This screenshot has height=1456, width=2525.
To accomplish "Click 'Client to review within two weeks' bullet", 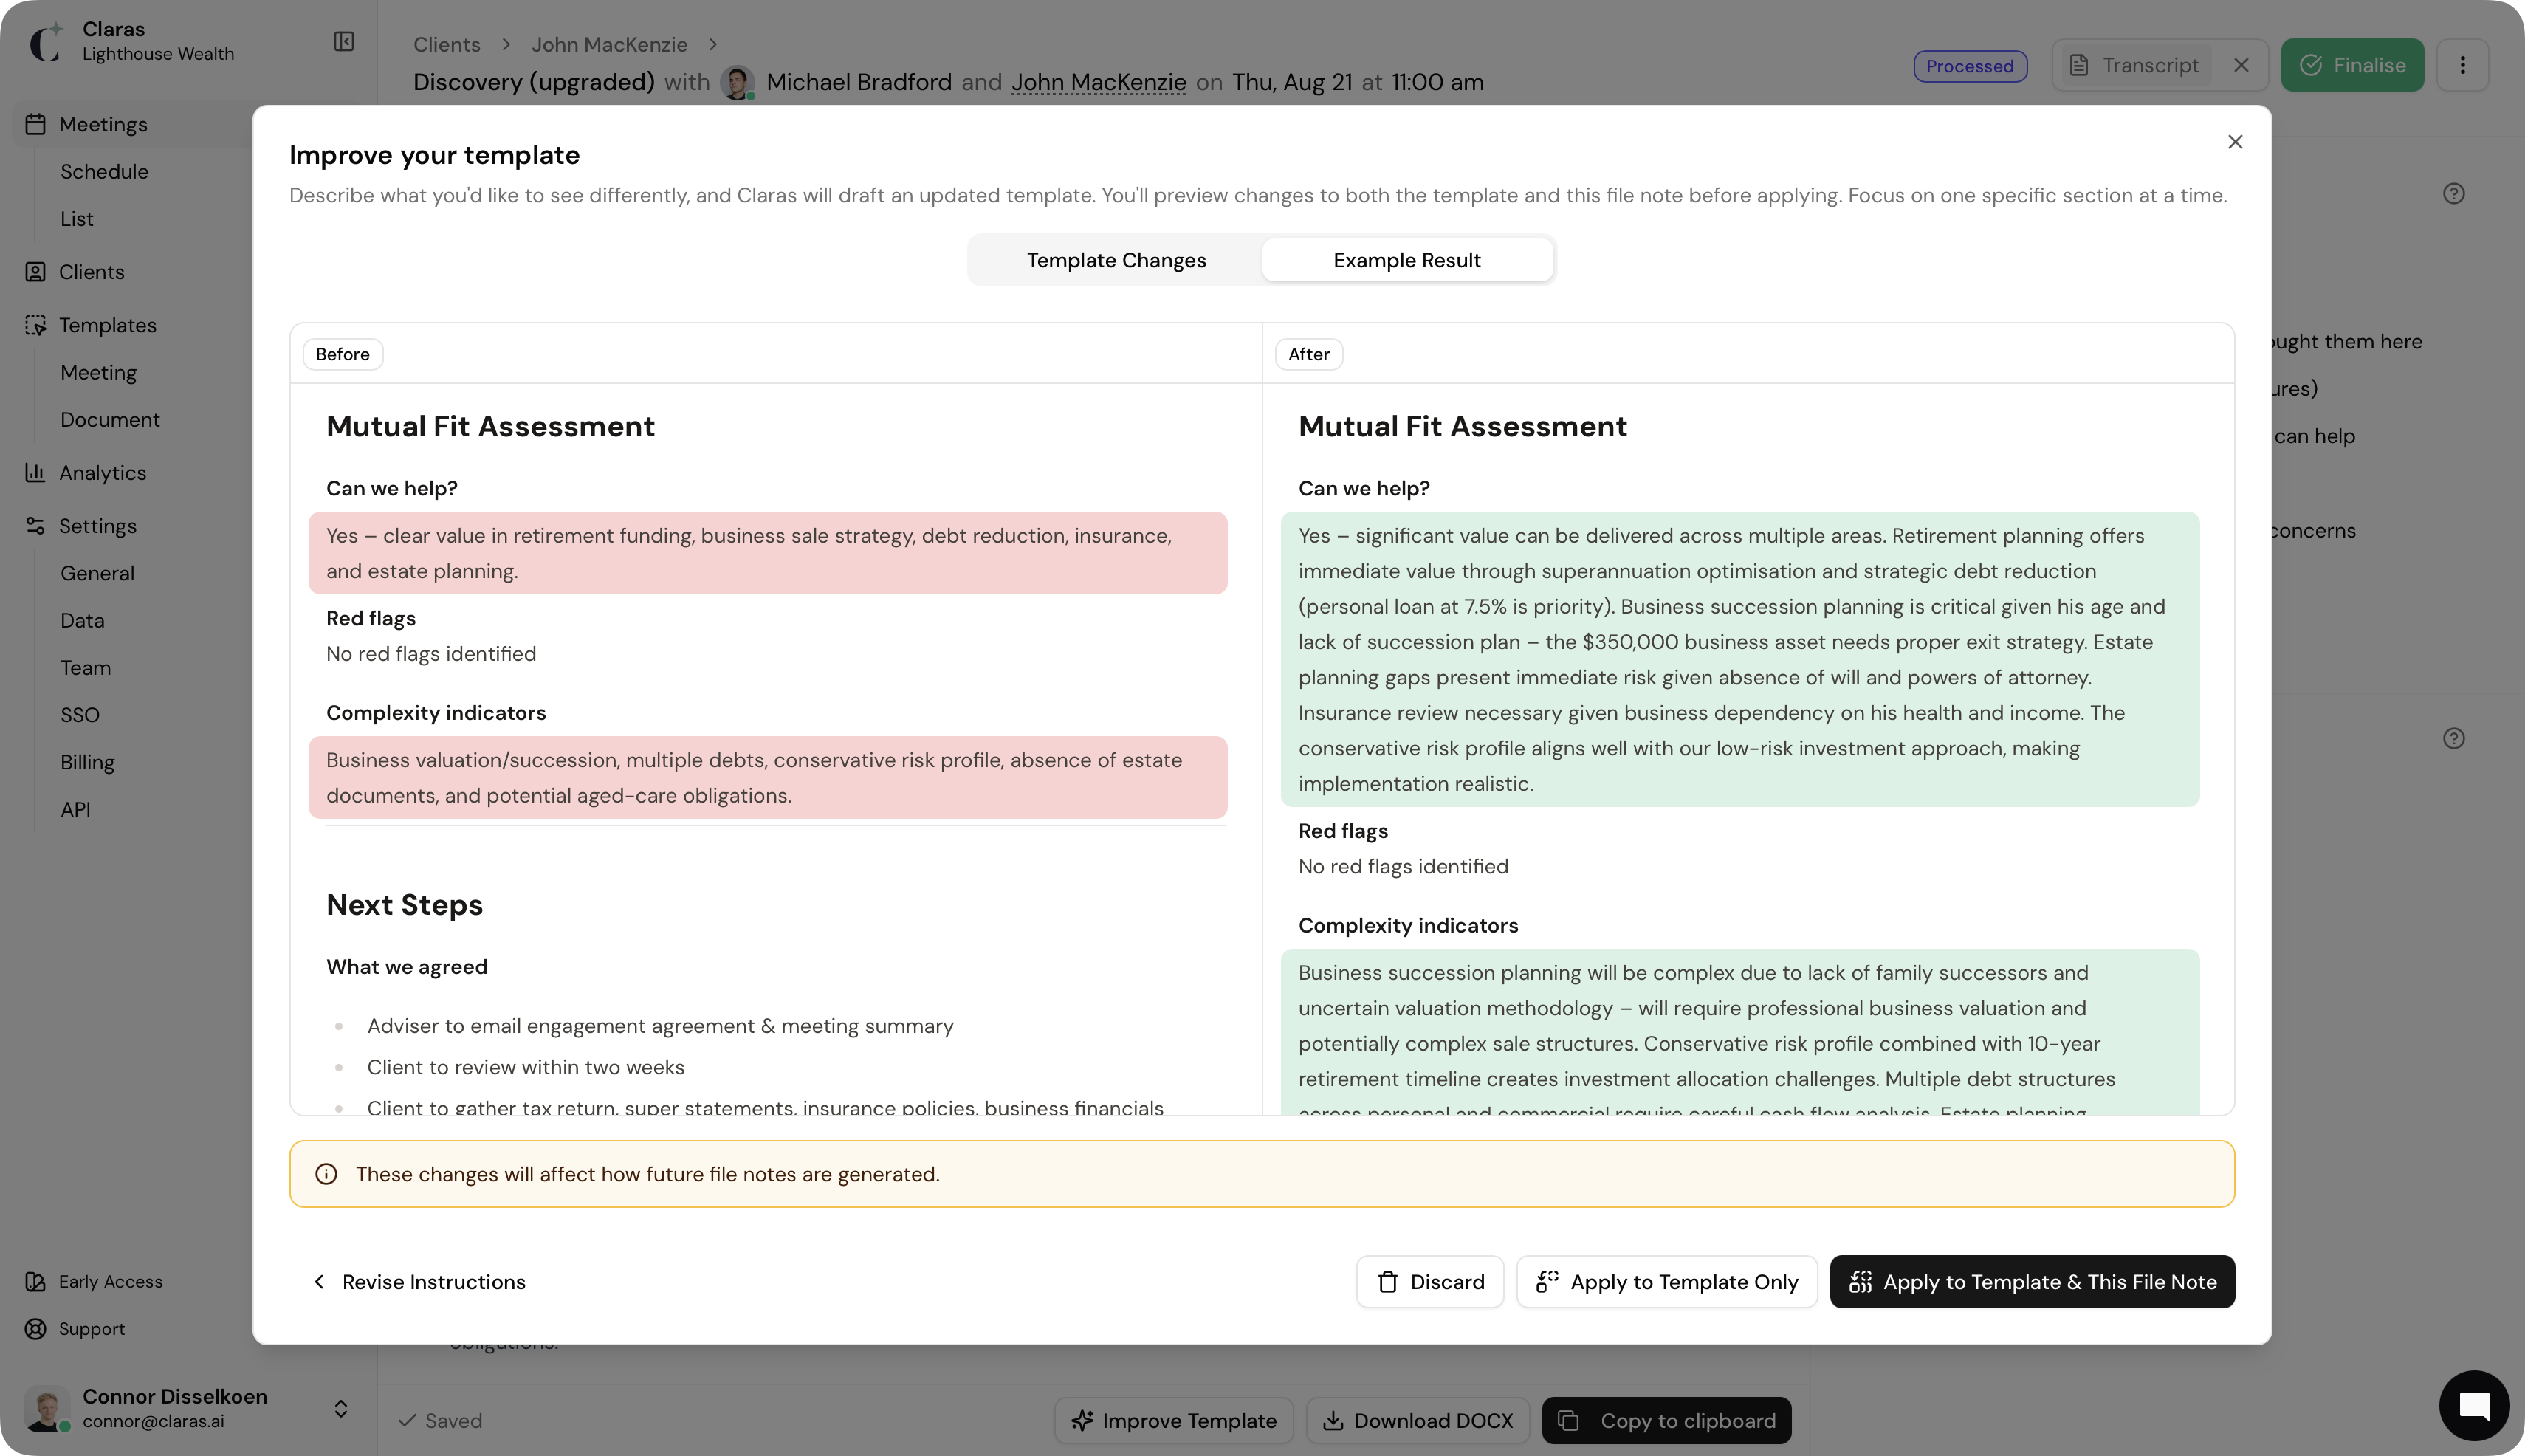I will 525,1067.
